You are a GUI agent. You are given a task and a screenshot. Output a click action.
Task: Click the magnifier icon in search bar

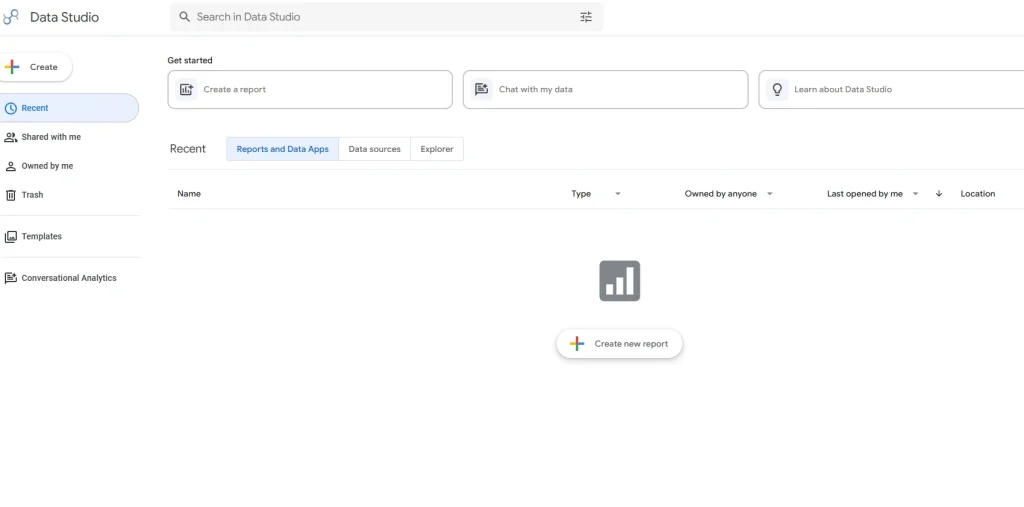click(185, 17)
